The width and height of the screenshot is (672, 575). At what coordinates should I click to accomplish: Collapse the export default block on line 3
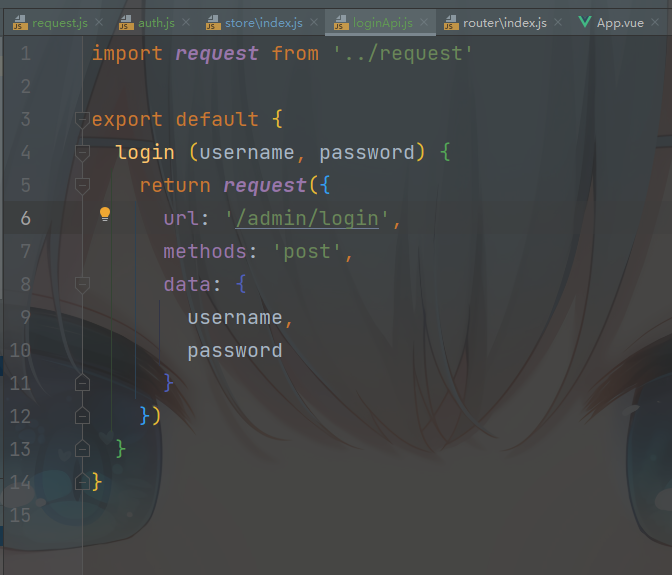tap(82, 120)
